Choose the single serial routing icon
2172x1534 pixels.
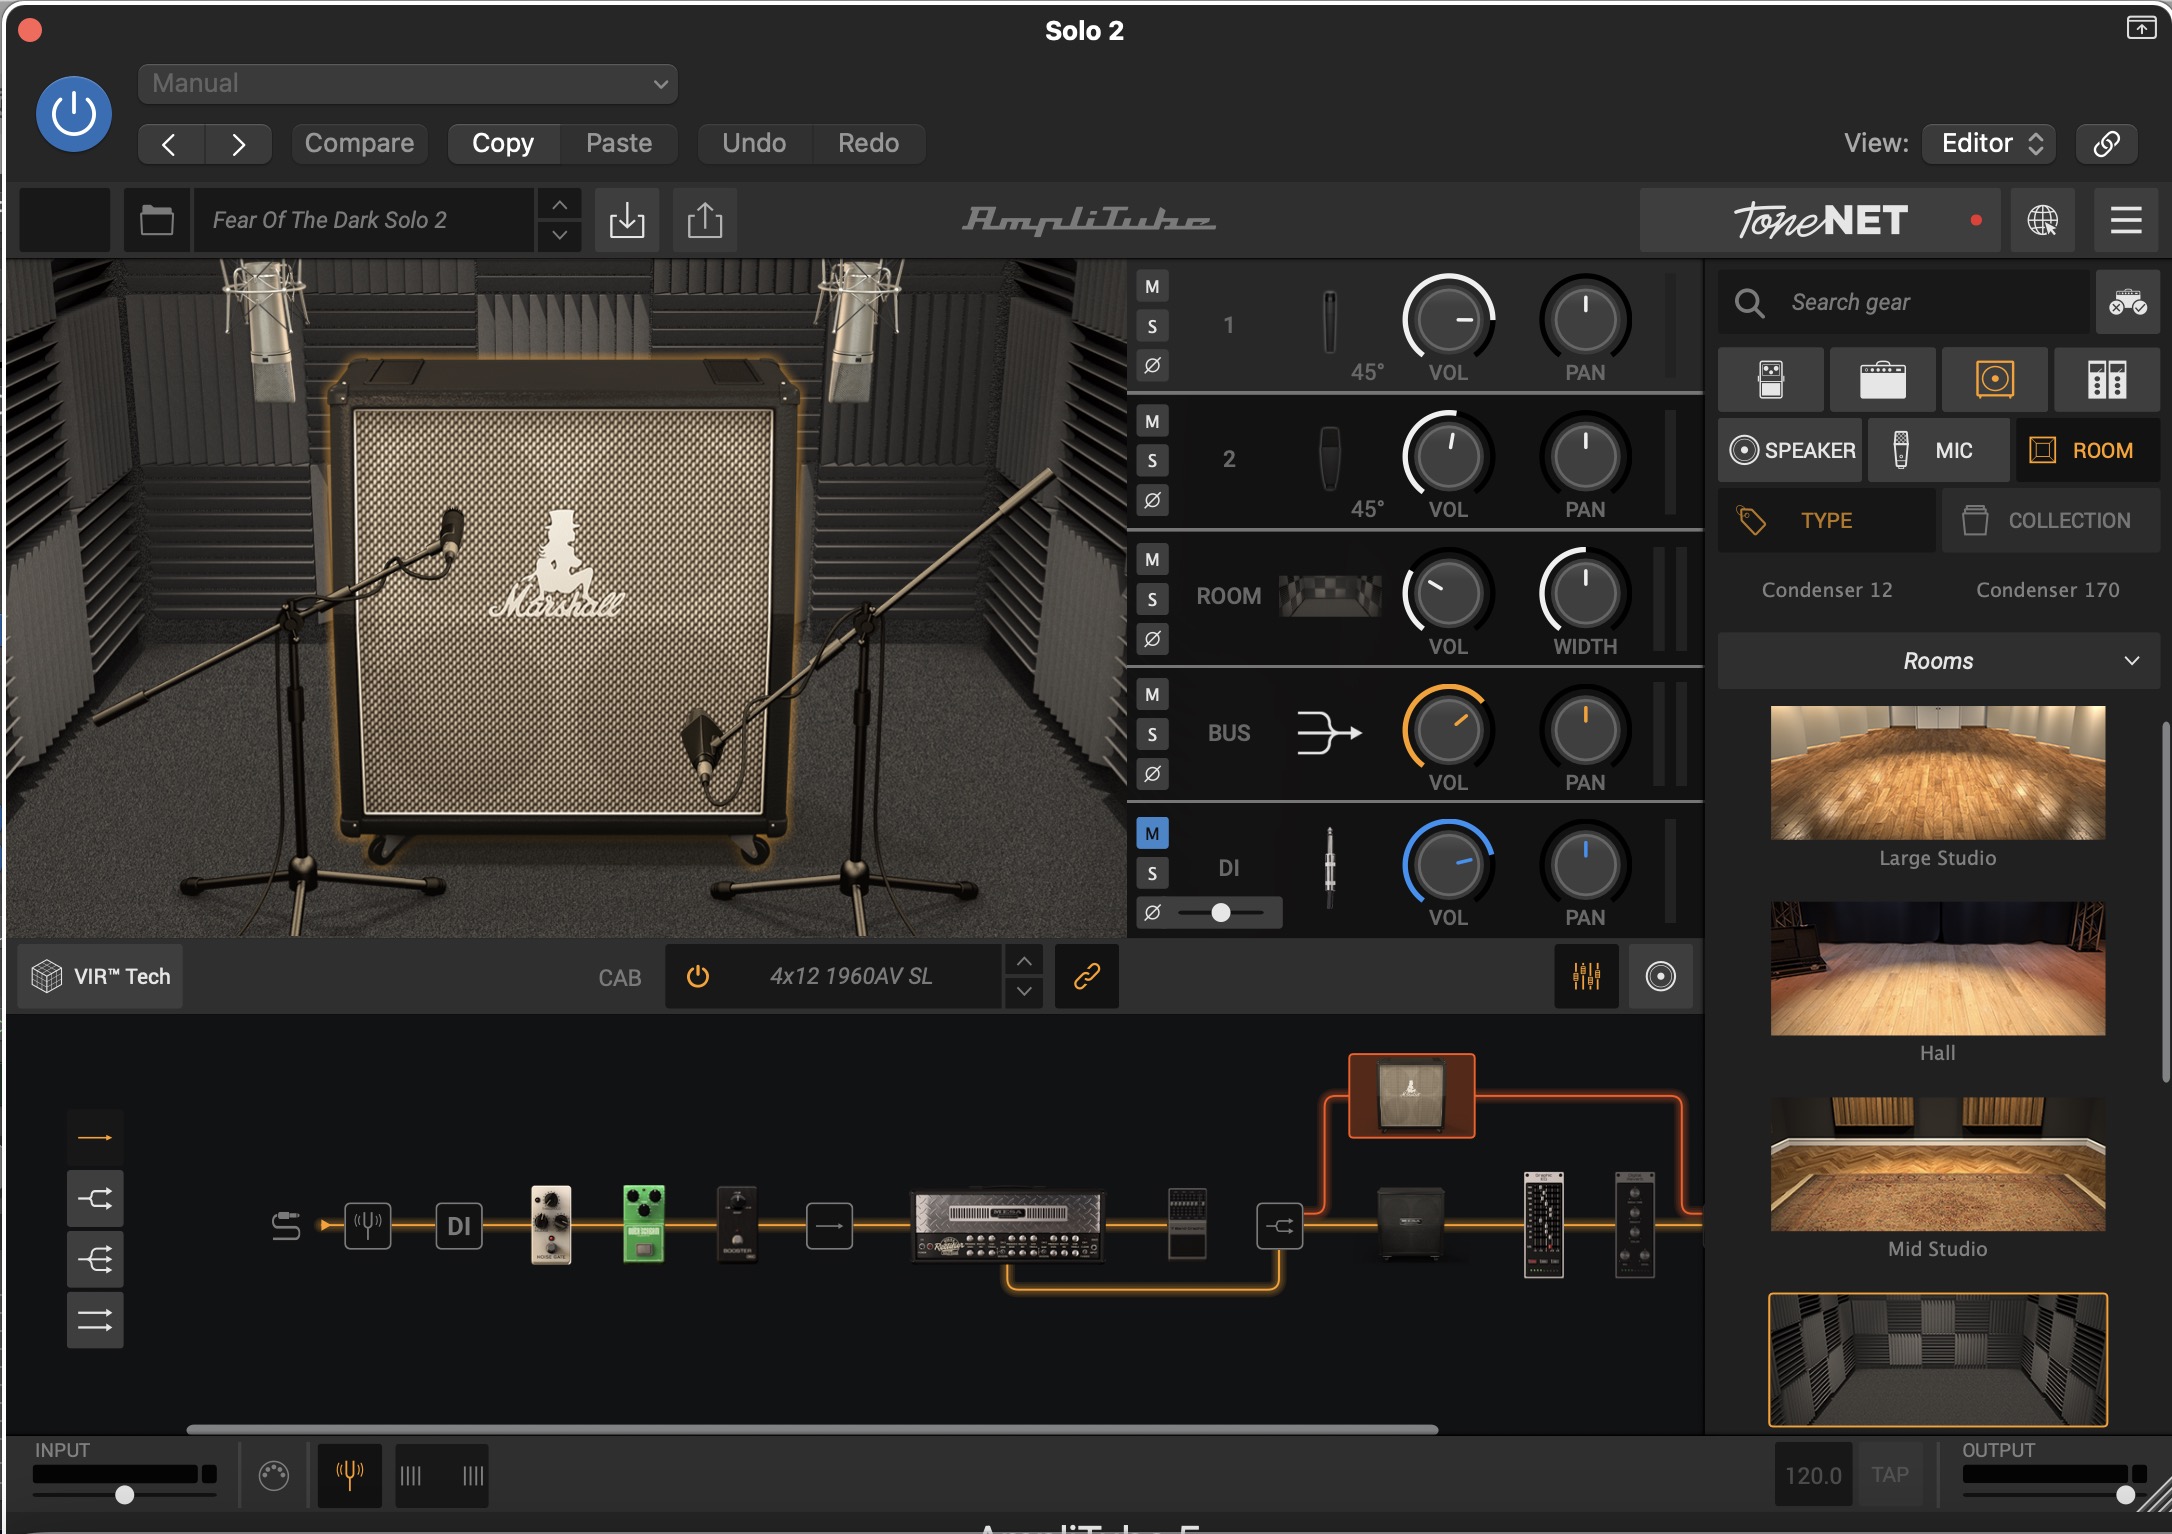95,1138
